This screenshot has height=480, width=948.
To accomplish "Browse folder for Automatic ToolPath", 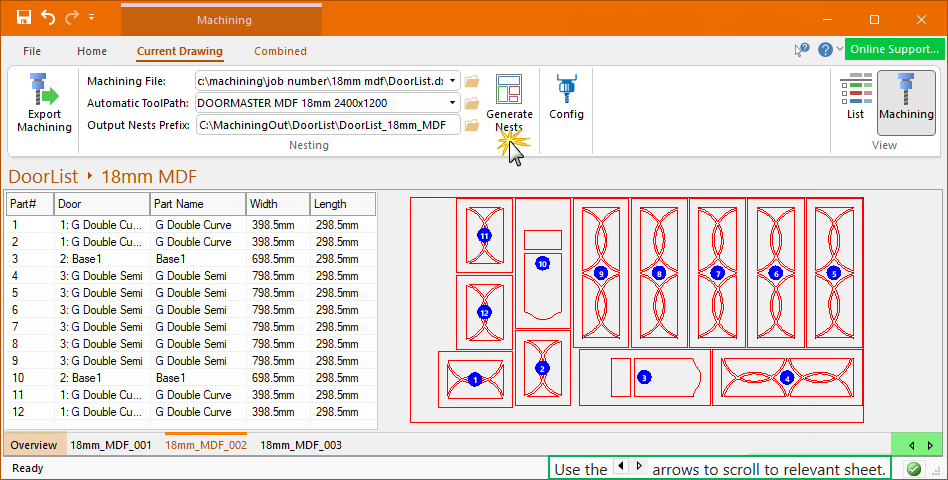I will point(472,103).
